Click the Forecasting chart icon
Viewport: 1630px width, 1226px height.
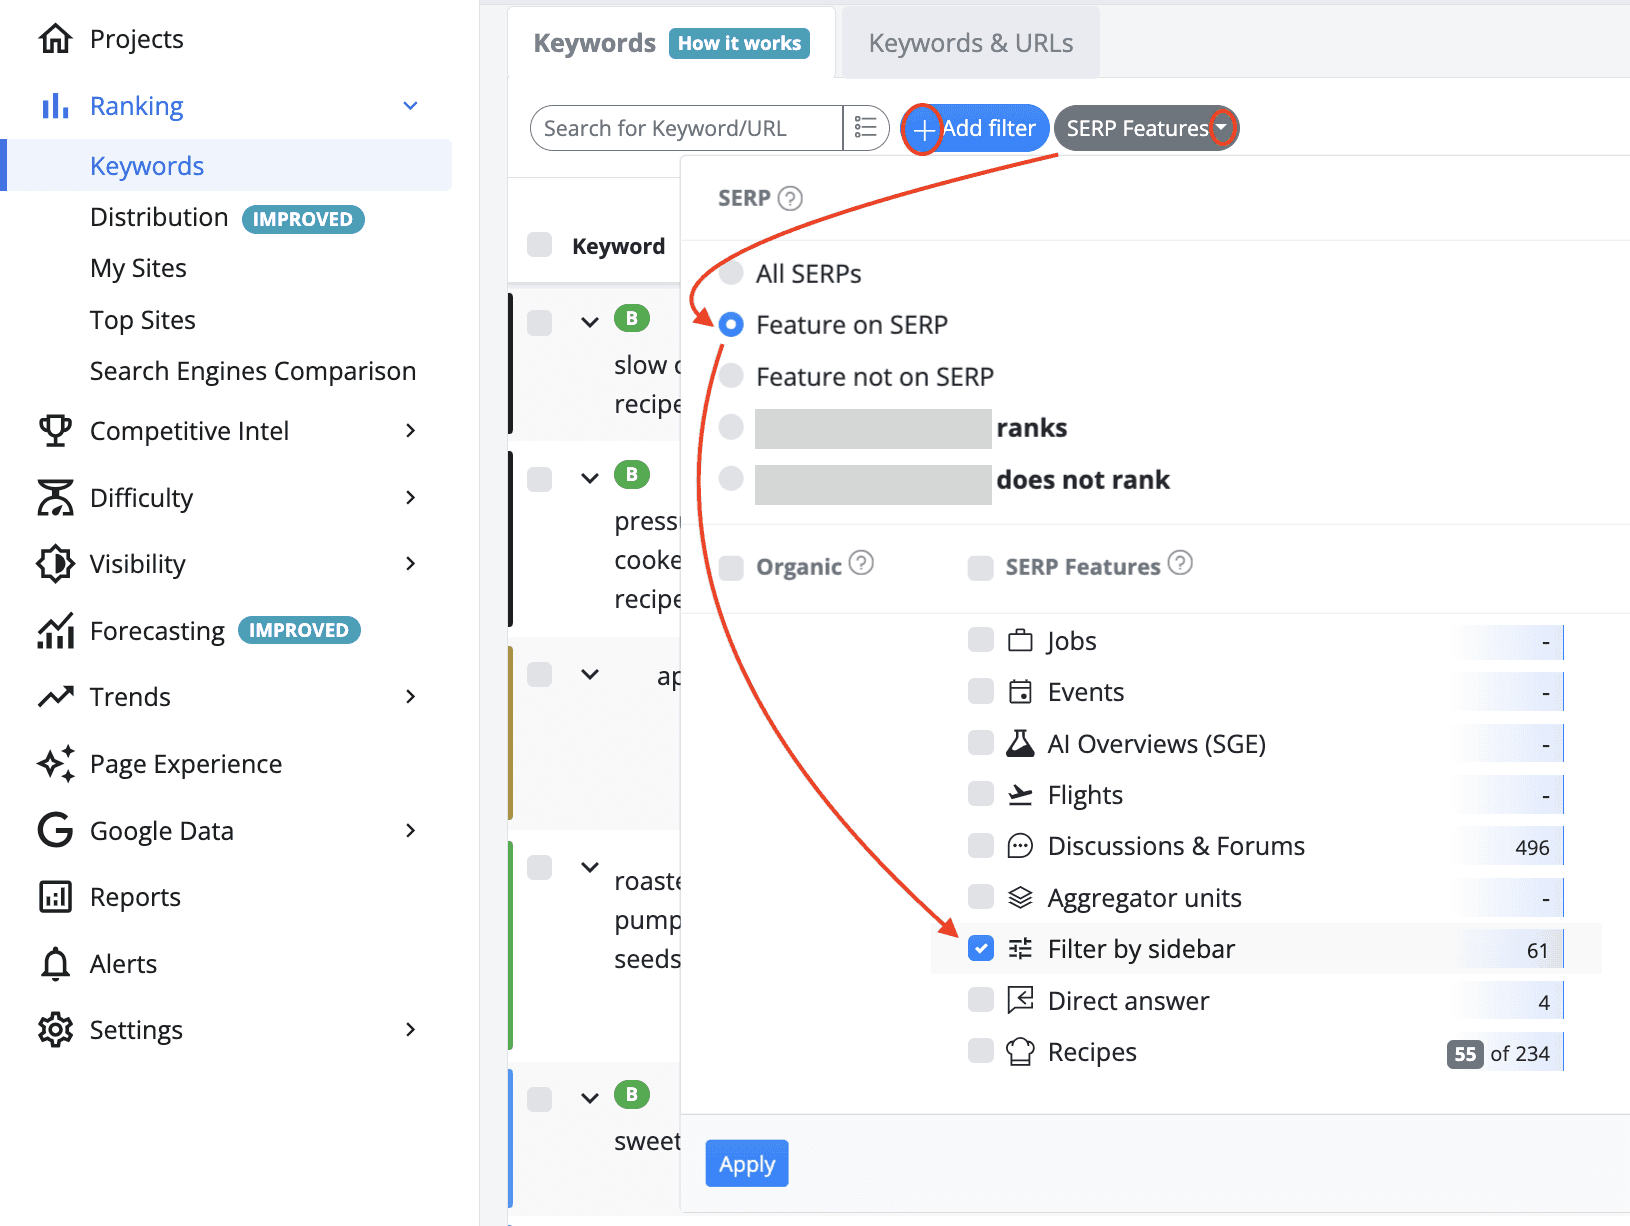[x=55, y=631]
